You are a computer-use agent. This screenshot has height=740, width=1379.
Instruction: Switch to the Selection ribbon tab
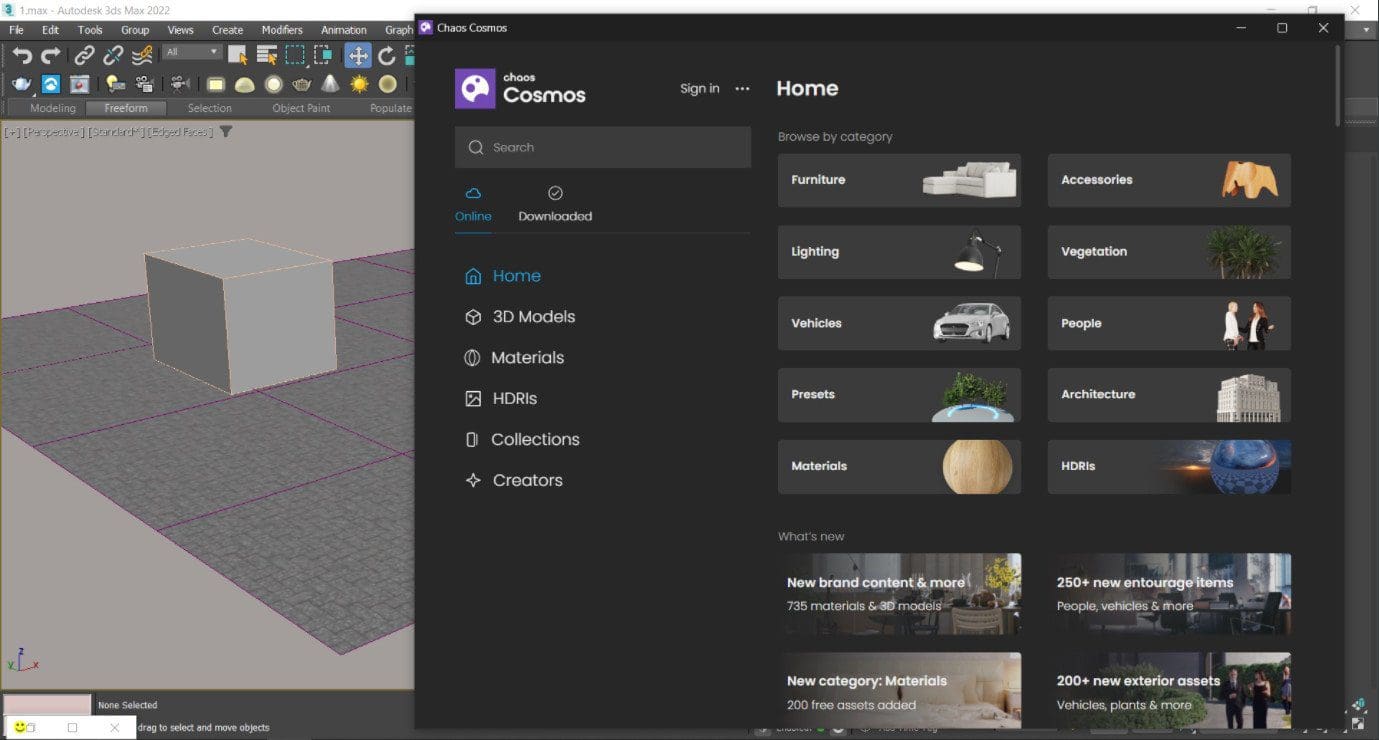[210, 108]
